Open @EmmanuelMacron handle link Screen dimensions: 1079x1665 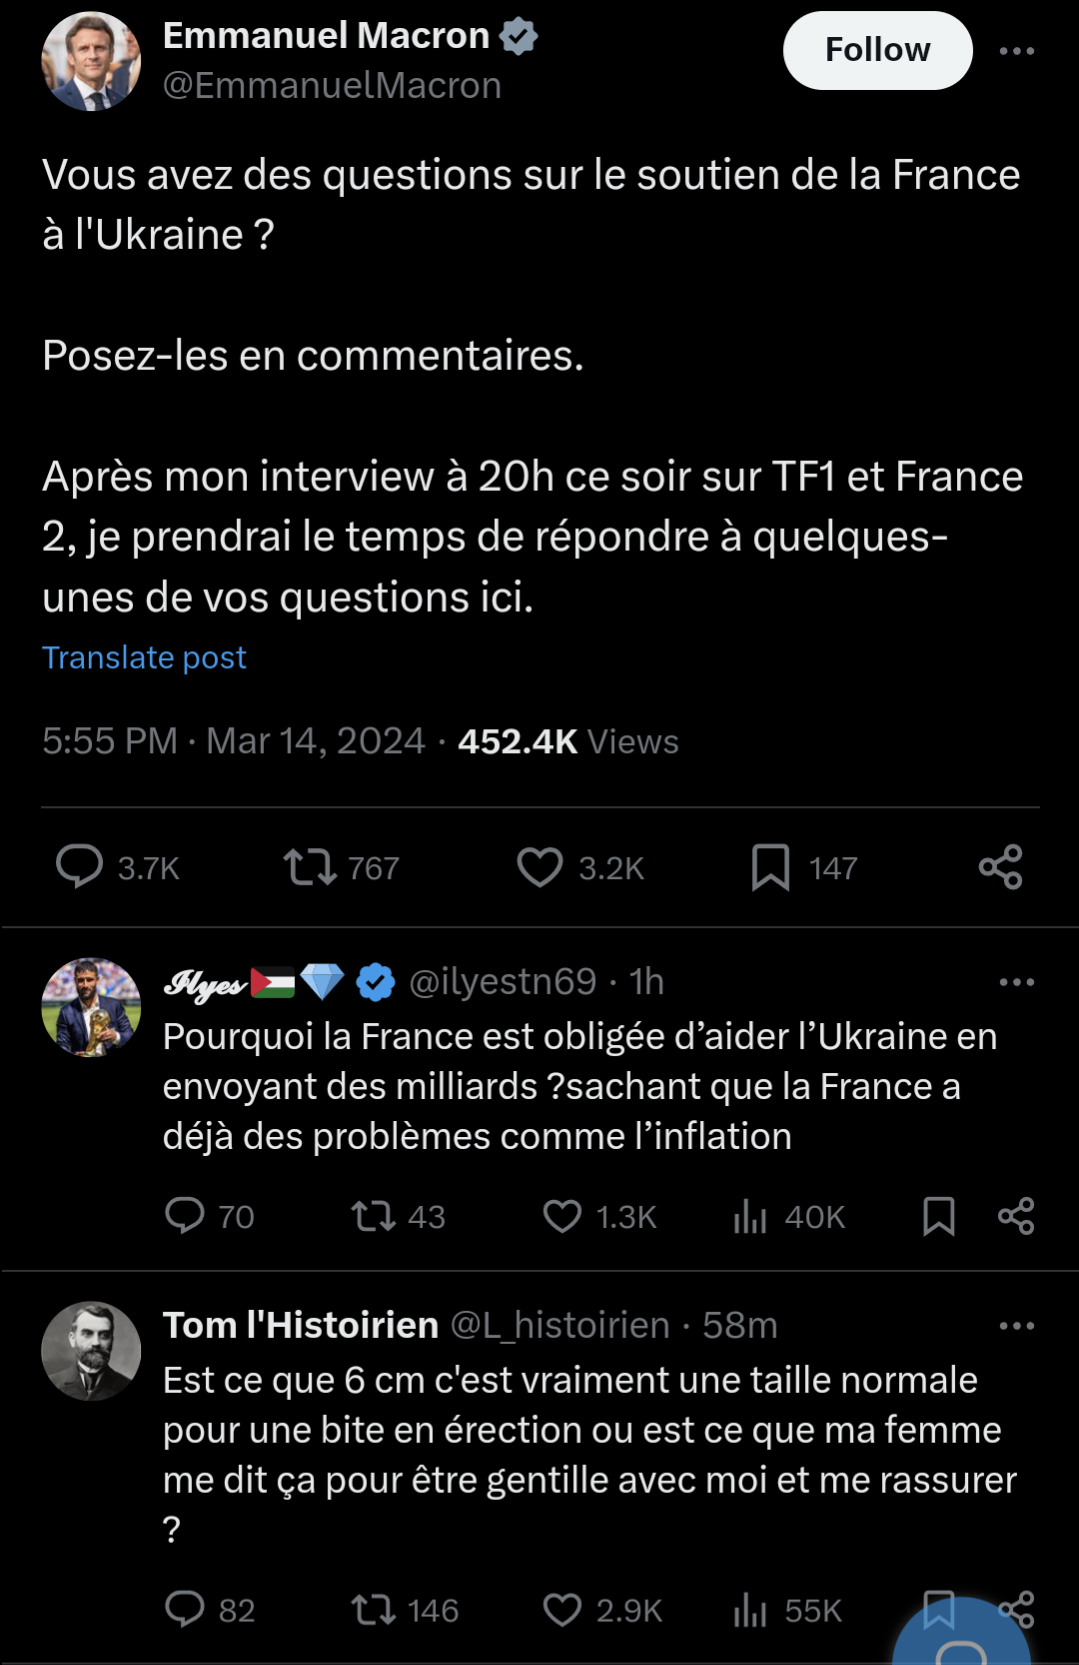[332, 86]
